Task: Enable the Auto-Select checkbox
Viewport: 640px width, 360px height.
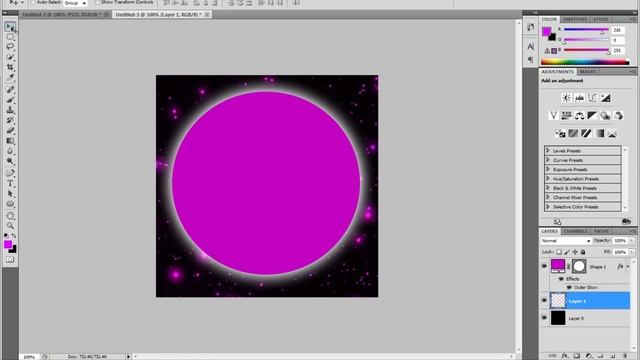Action: point(33,2)
